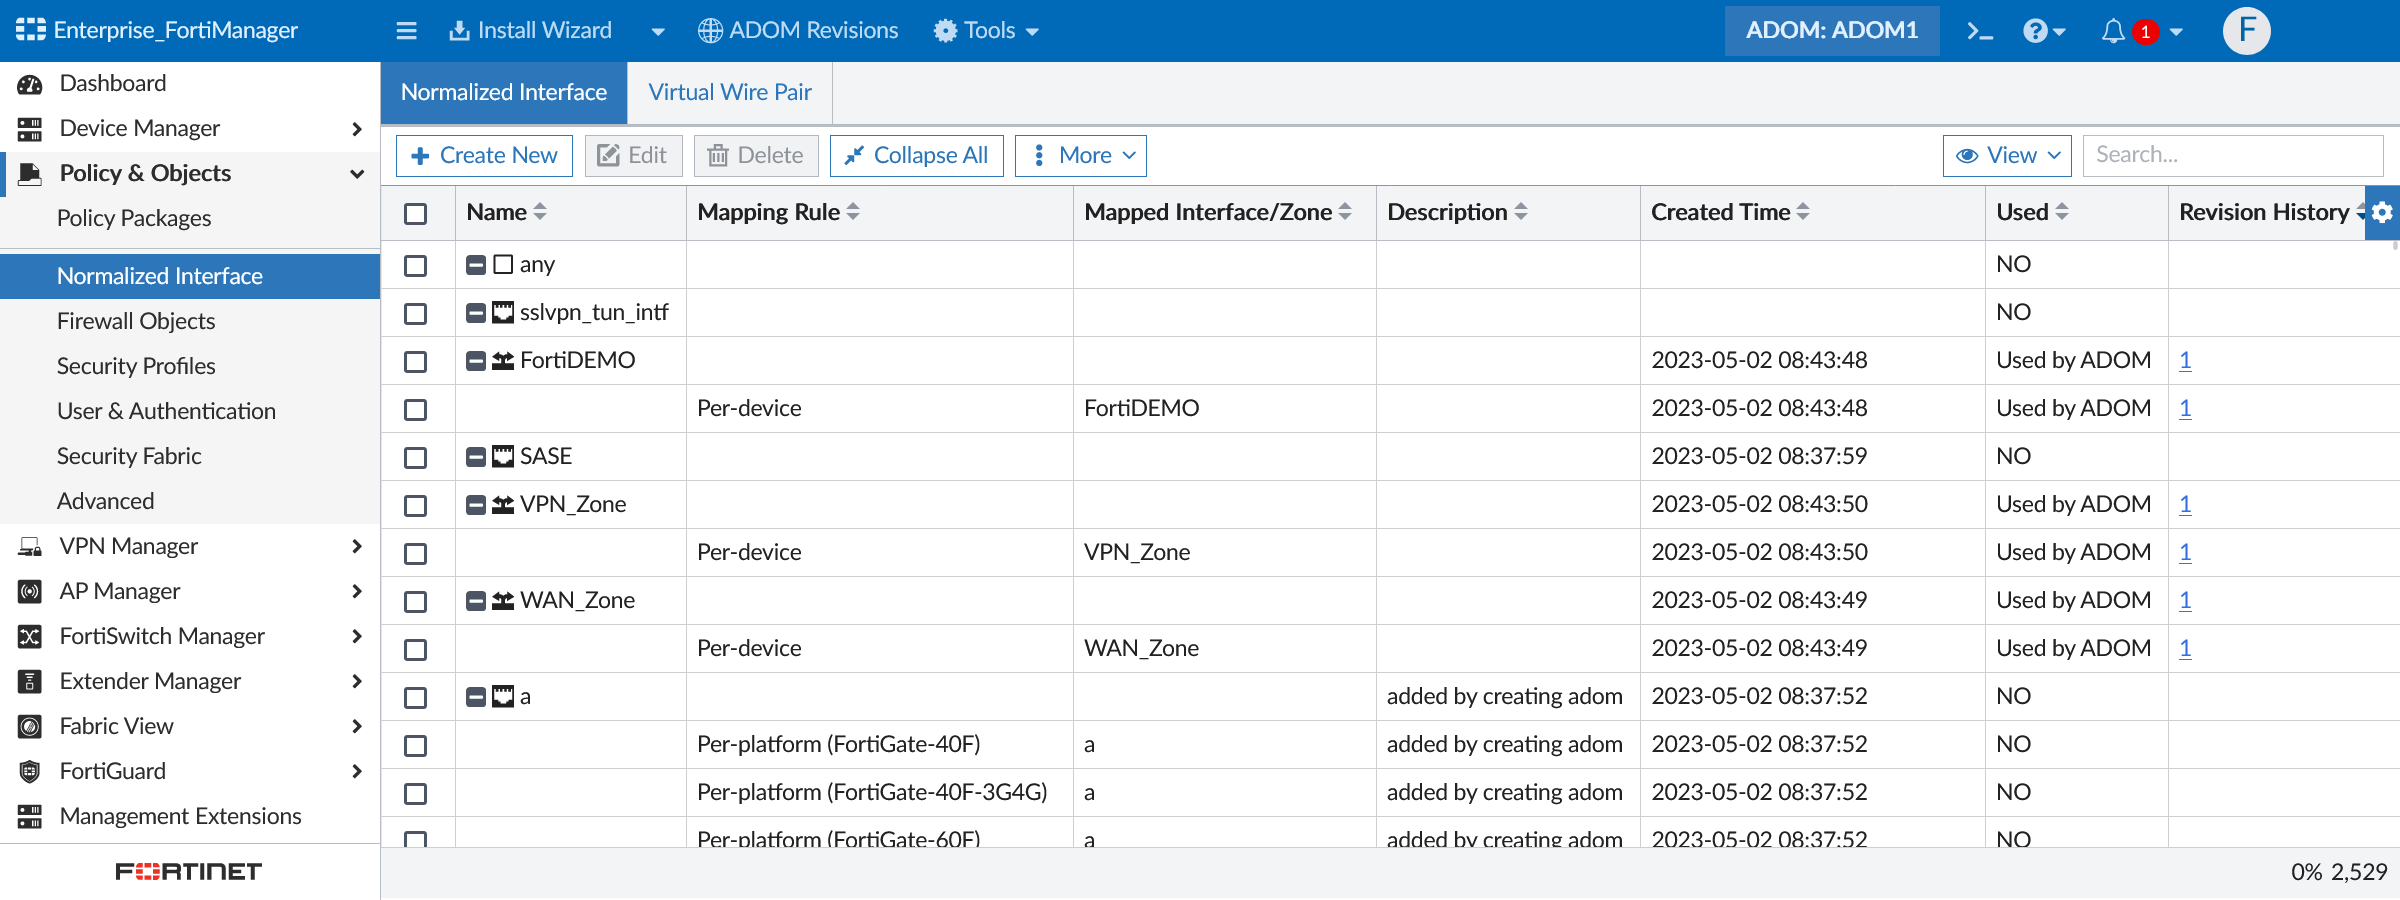Toggle the select-all header checkbox
This screenshot has width=2400, height=900.
click(x=416, y=213)
